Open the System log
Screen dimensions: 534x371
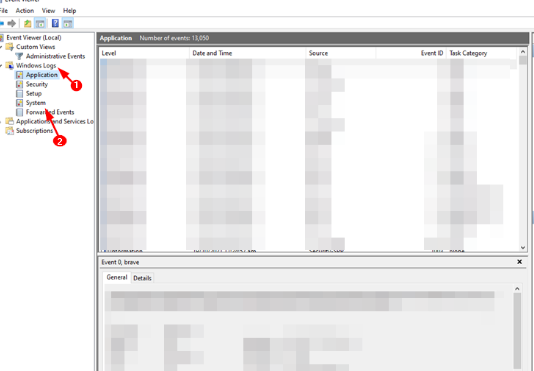pyautogui.click(x=36, y=103)
